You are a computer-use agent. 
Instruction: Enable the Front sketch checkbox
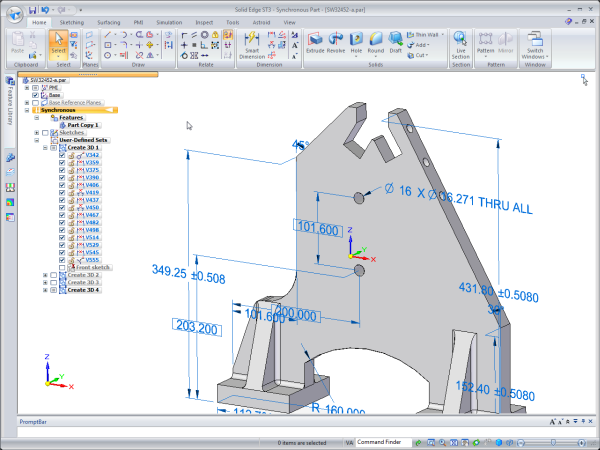click(62, 268)
